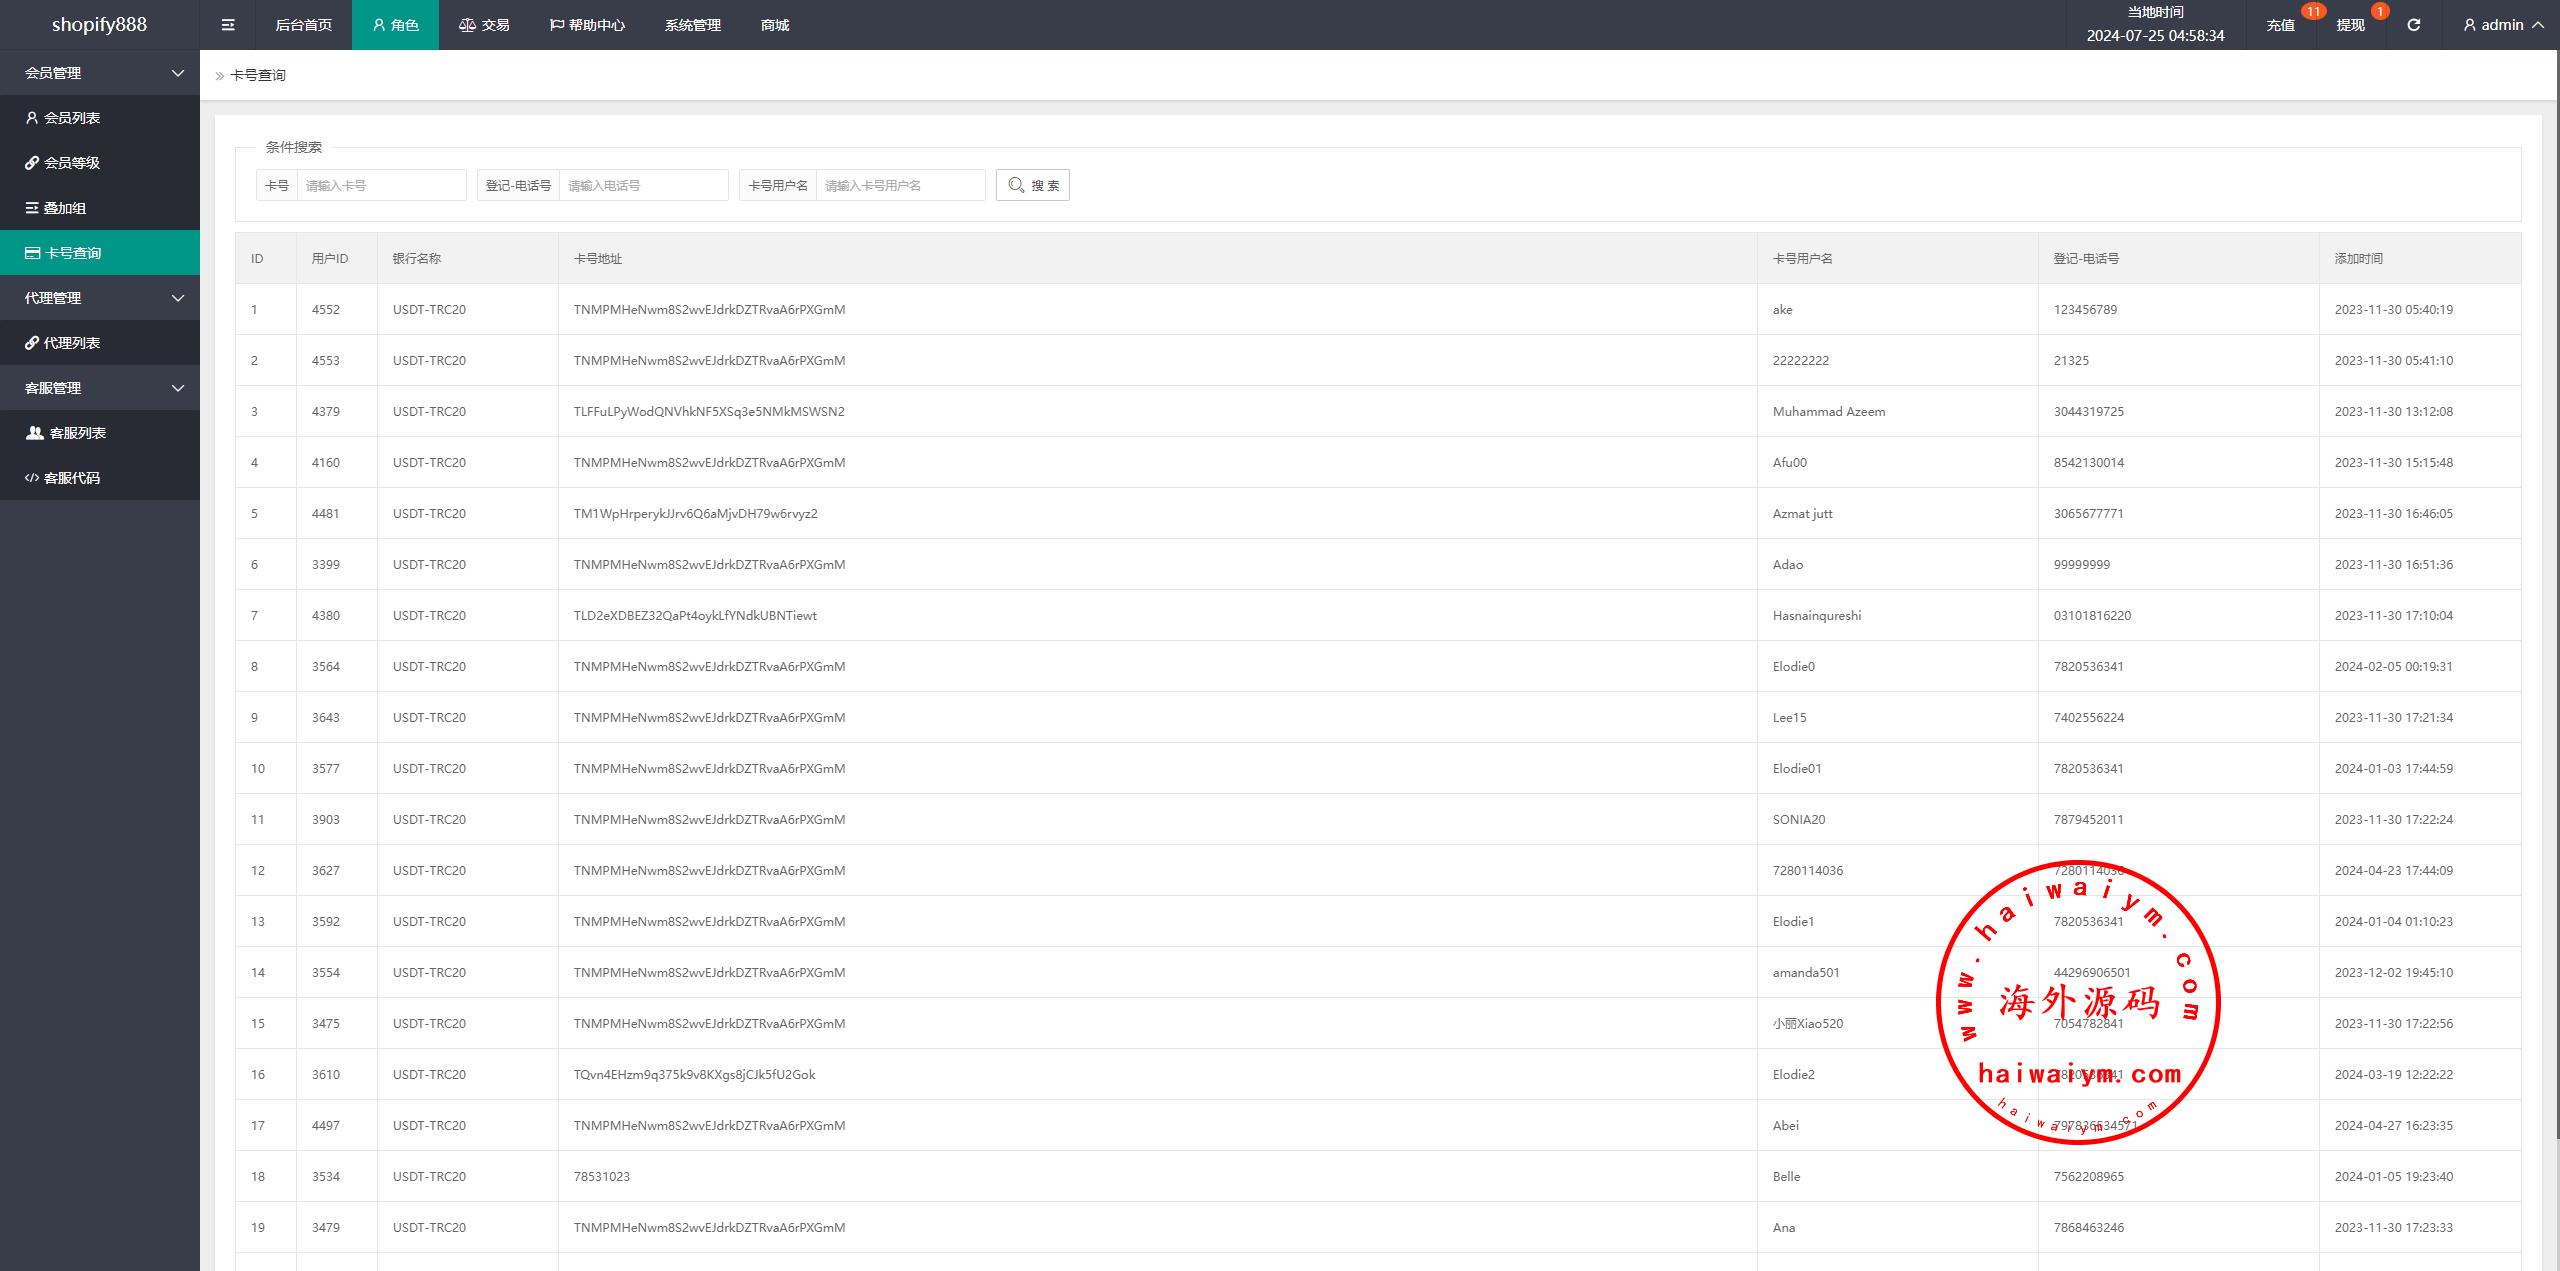Click the refresh icon in top bar
The height and width of the screenshot is (1271, 2560).
pos(2413,25)
